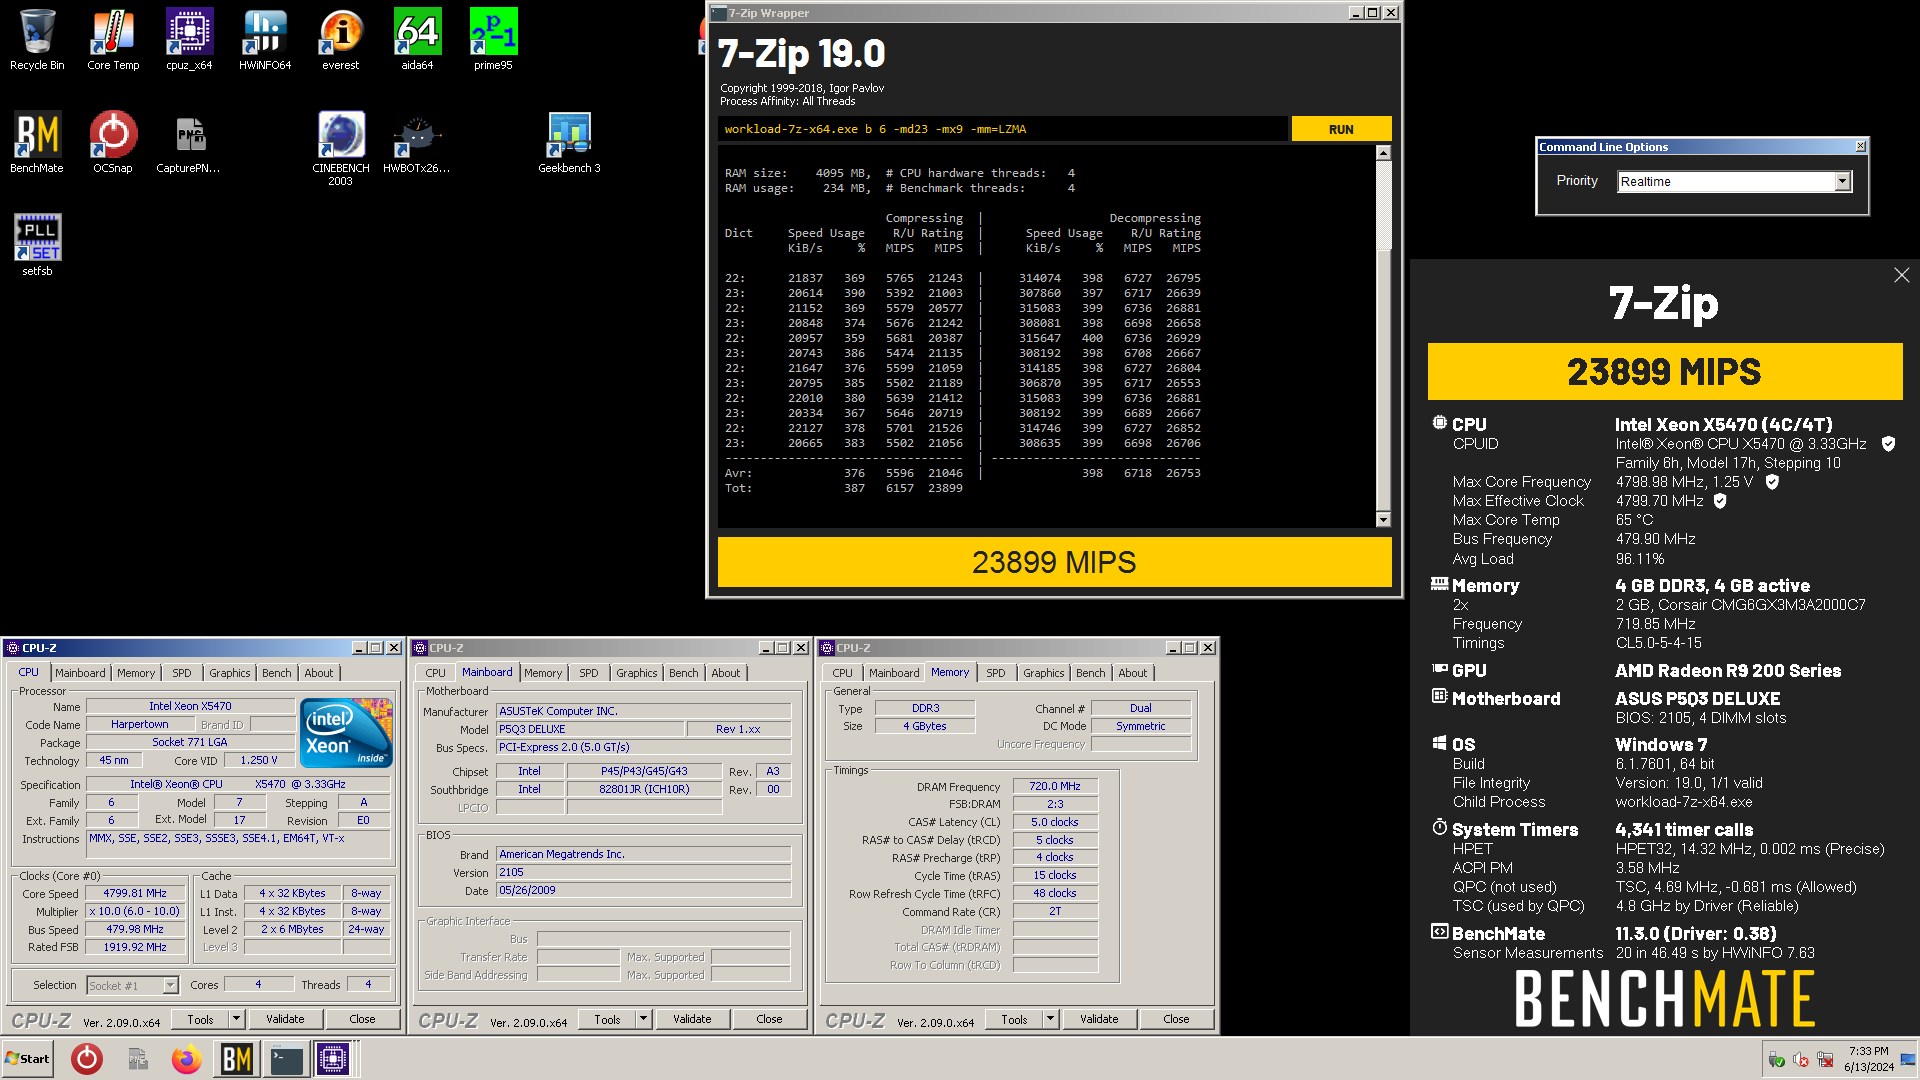The height and width of the screenshot is (1080, 1920).
Task: Switch to CPU tab in second CPU-Z window
Action: [436, 673]
